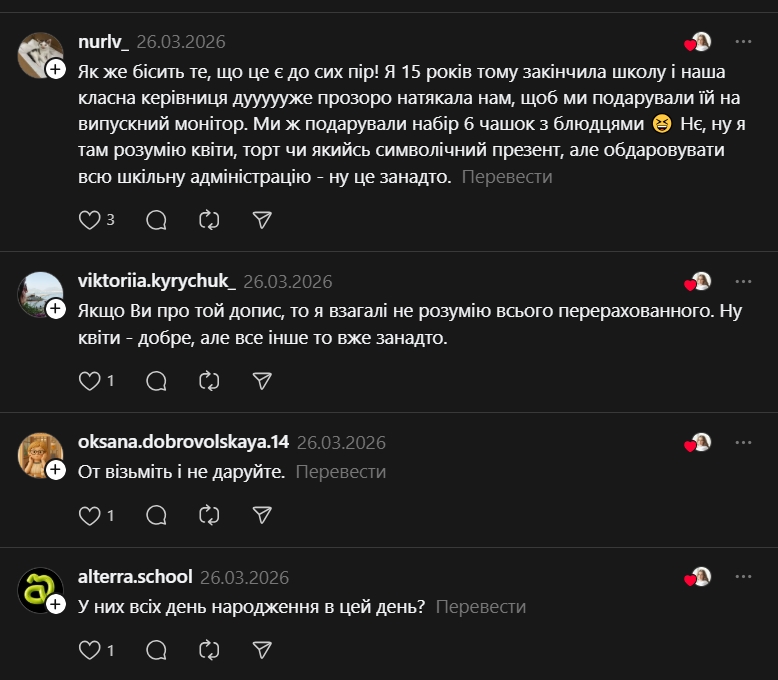Open the viktoriia.kyrychuk_ profile name
This screenshot has height=680, width=778.
[156, 282]
